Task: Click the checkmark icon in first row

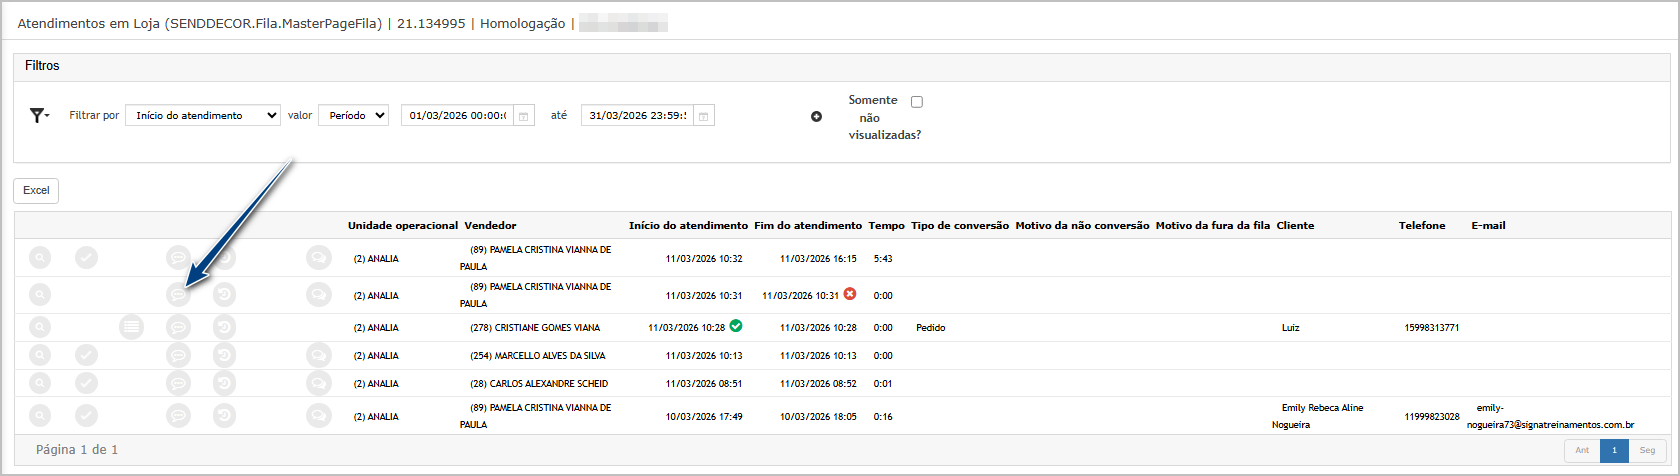Action: tap(87, 258)
